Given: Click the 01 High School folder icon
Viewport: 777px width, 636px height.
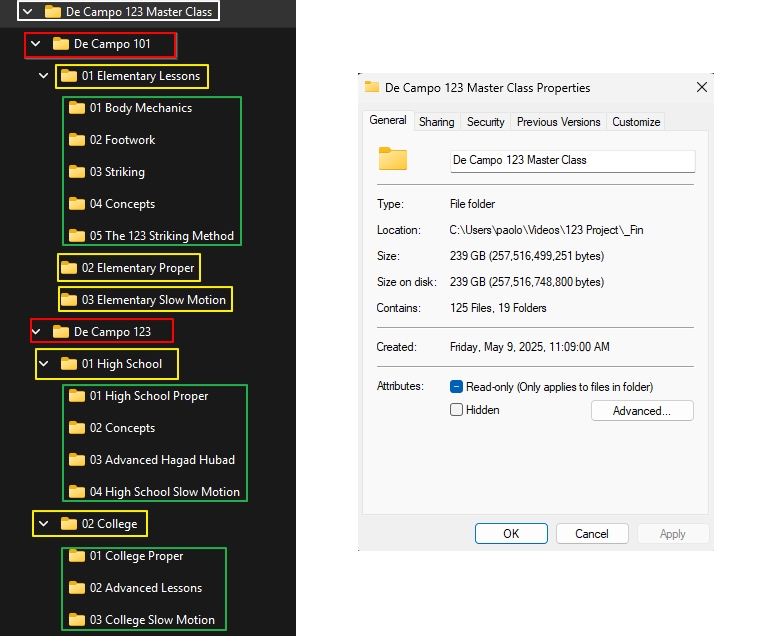Looking at the screenshot, I should click(68, 364).
